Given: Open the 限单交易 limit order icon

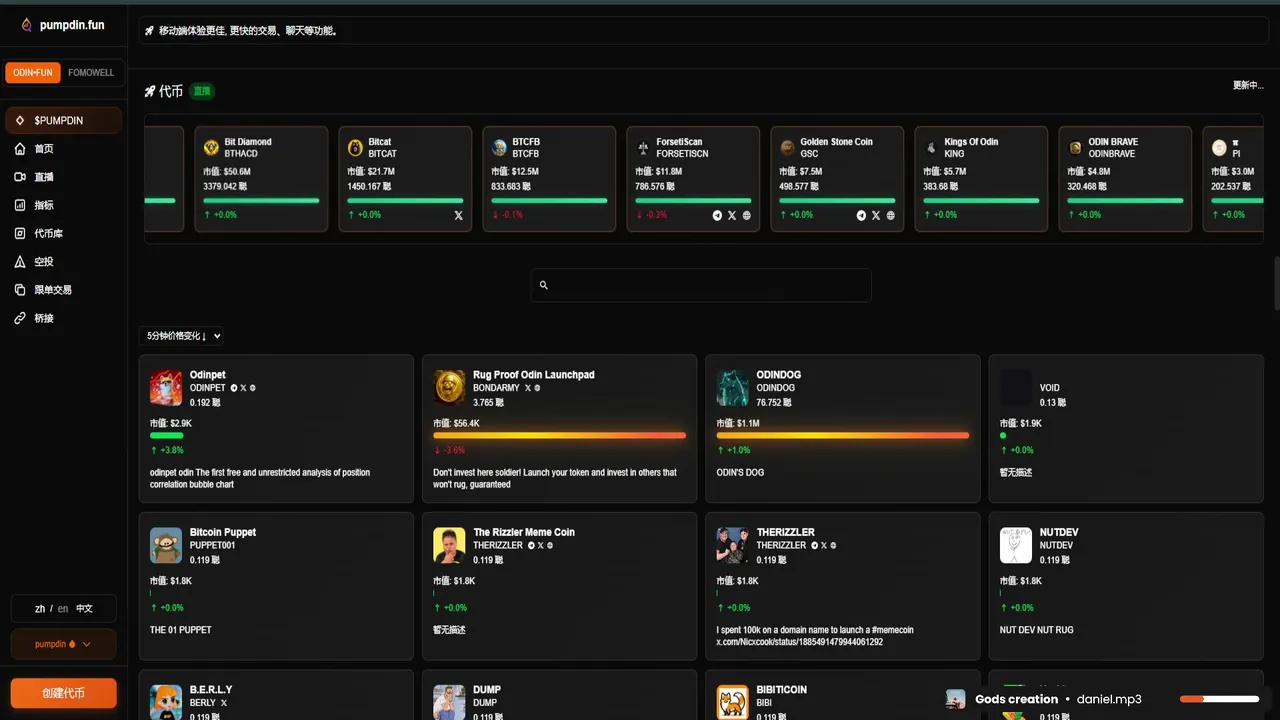Looking at the screenshot, I should (x=20, y=289).
